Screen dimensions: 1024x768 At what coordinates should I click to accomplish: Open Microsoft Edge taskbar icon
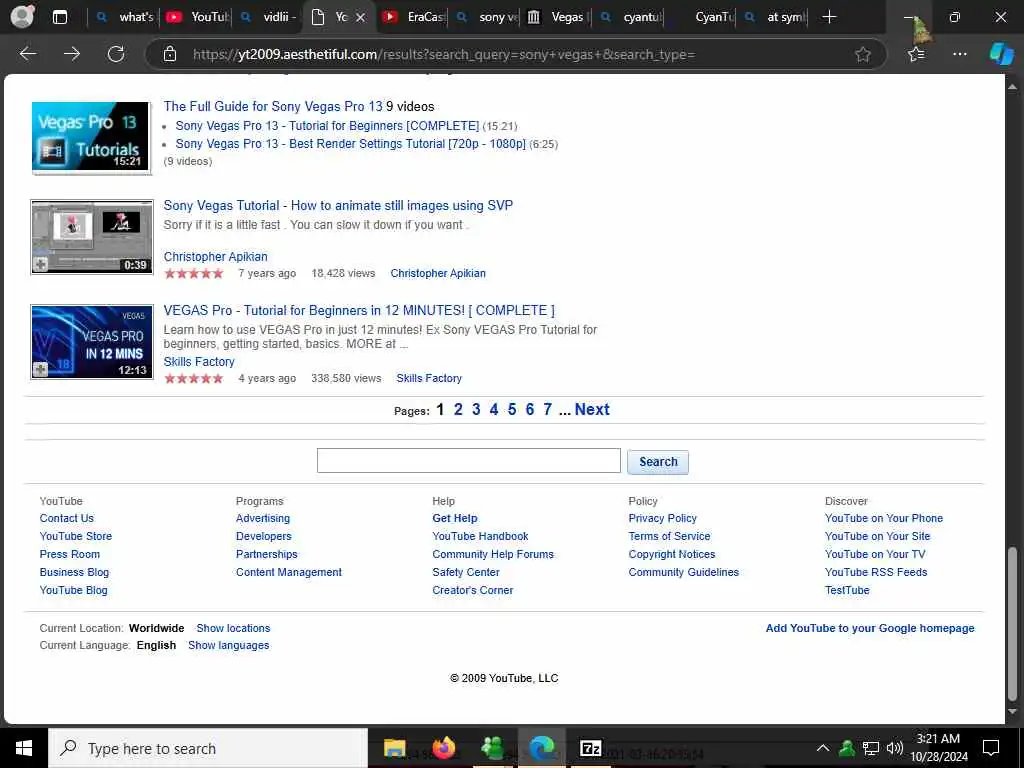541,748
